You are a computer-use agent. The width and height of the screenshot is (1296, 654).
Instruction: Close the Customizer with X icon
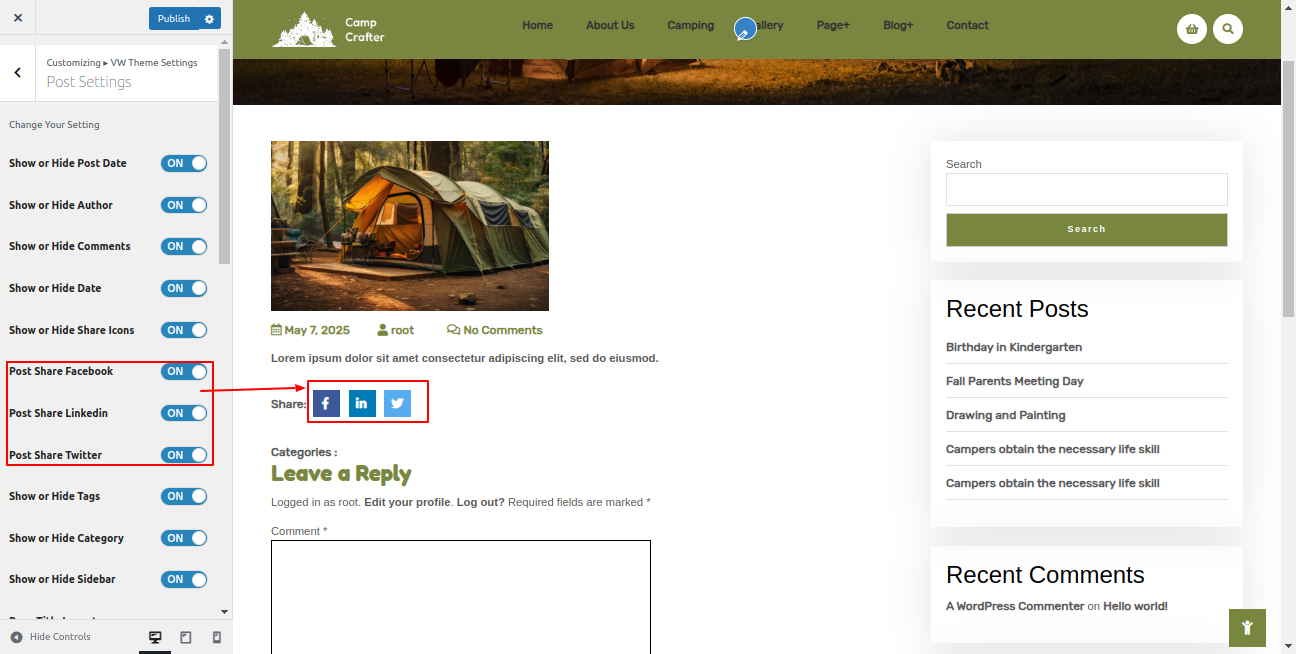[18, 18]
